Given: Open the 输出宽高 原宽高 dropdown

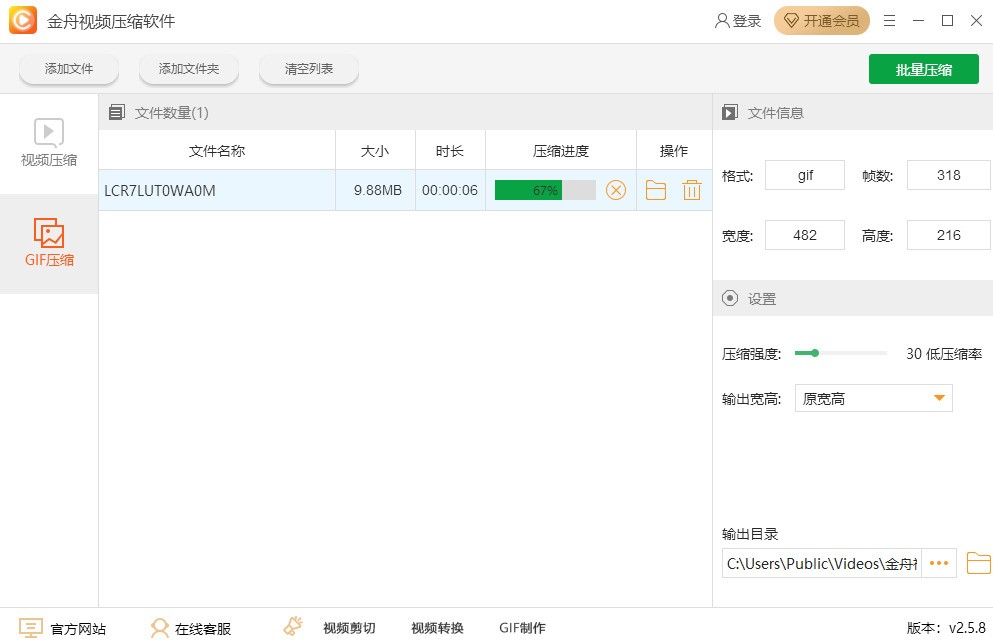Looking at the screenshot, I should coord(873,398).
